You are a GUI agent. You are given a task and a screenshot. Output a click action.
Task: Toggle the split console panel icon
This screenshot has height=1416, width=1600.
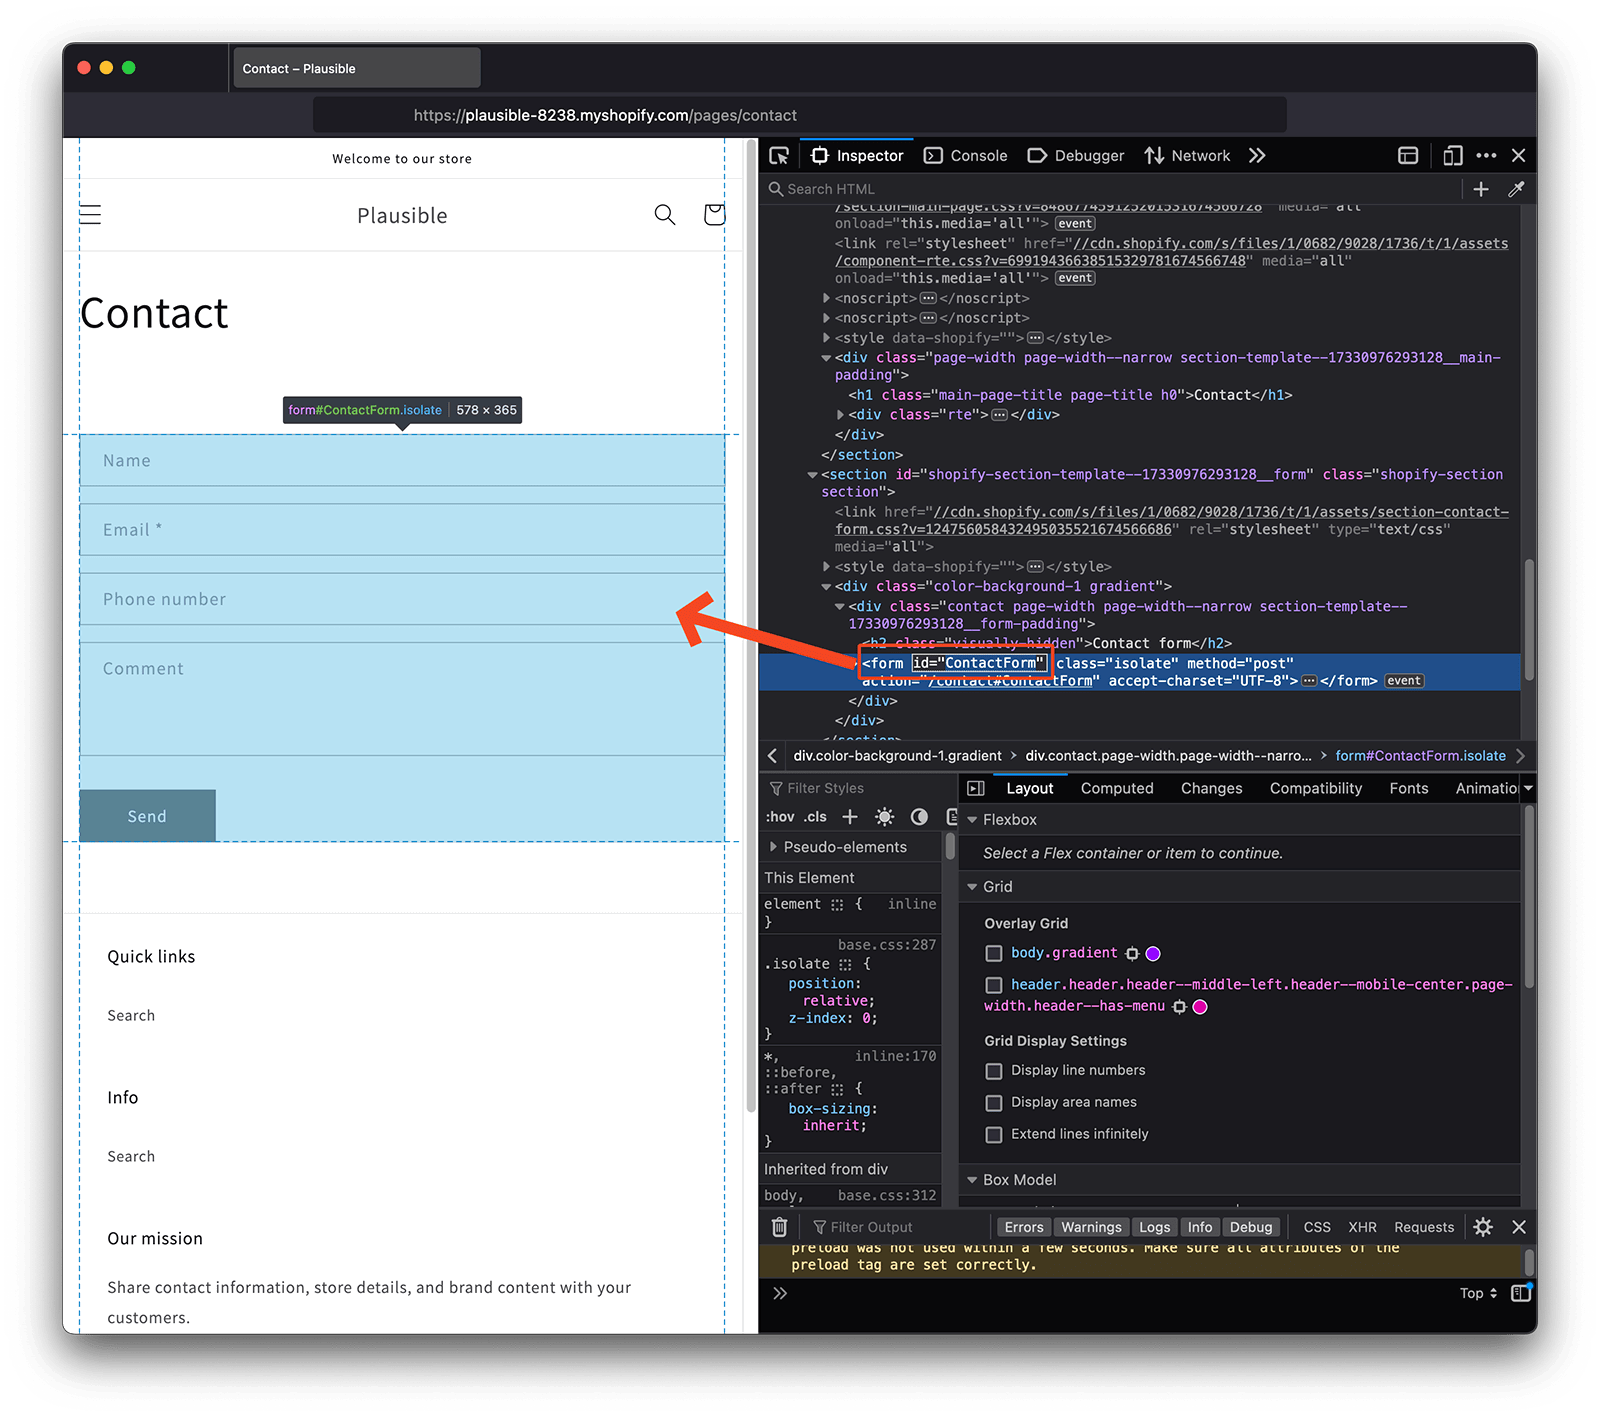1408,155
